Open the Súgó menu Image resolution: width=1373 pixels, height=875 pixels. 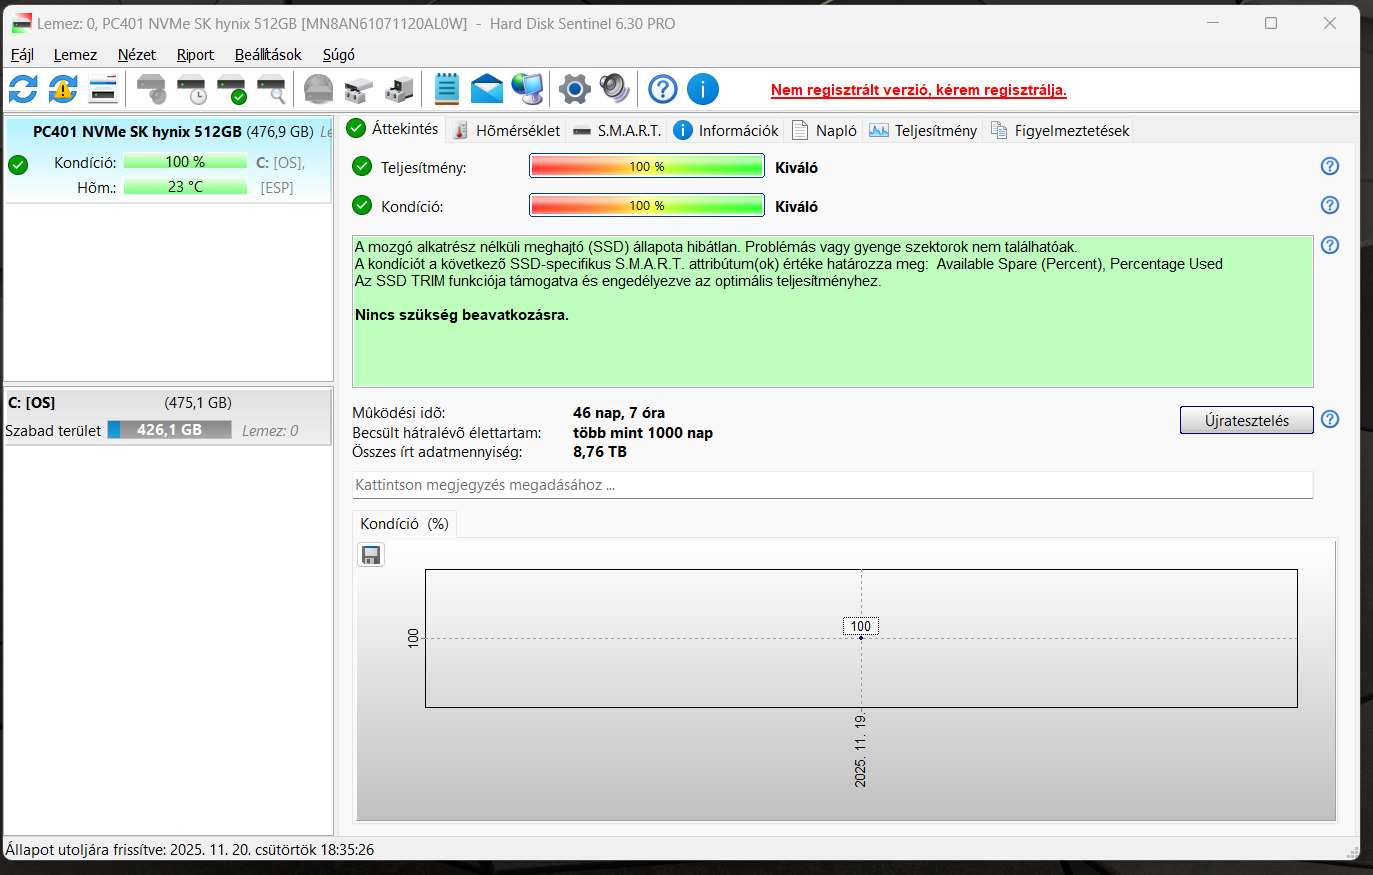(x=338, y=55)
